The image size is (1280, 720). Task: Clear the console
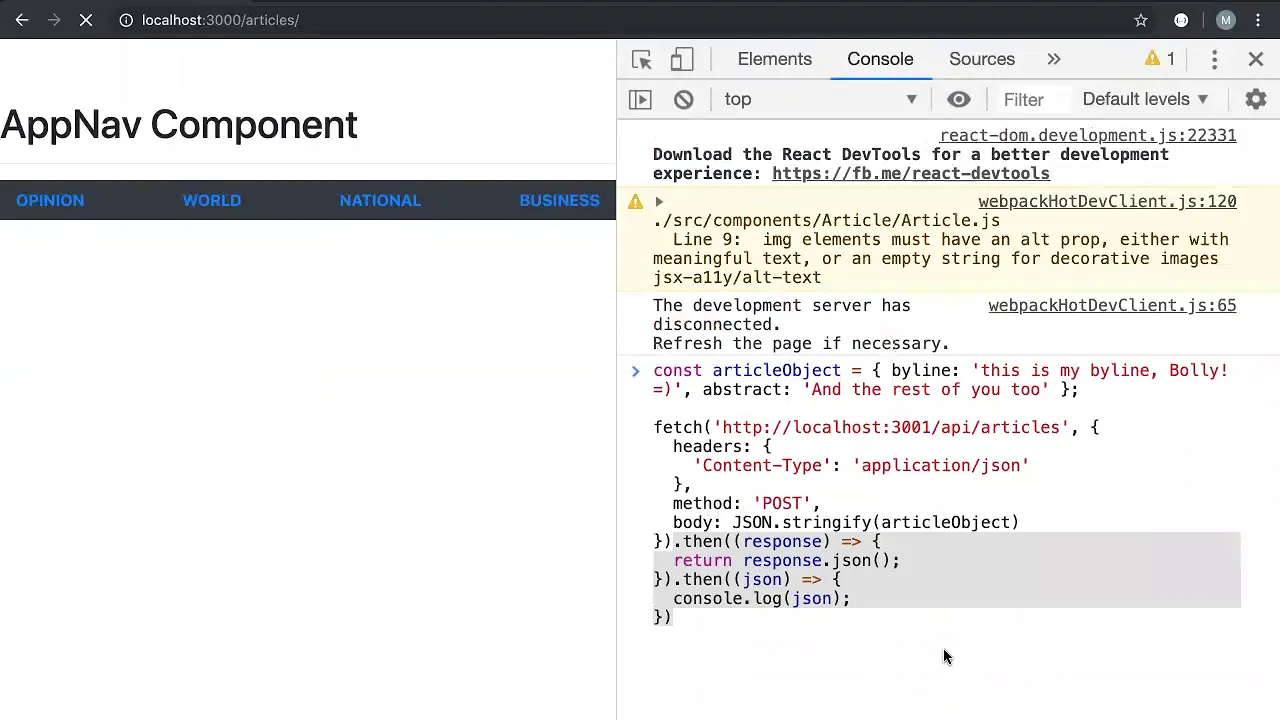[x=684, y=99]
